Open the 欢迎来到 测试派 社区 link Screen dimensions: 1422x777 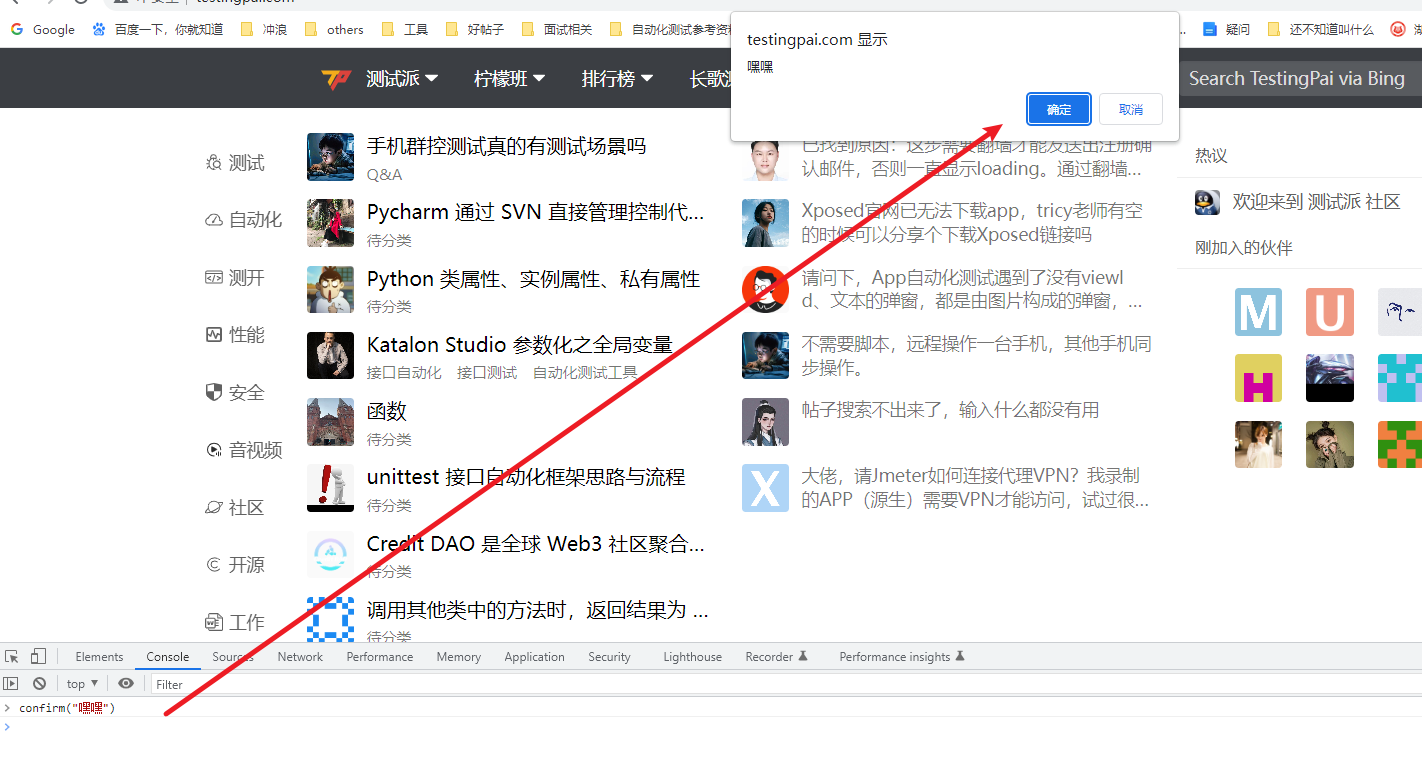pyautogui.click(x=1316, y=202)
